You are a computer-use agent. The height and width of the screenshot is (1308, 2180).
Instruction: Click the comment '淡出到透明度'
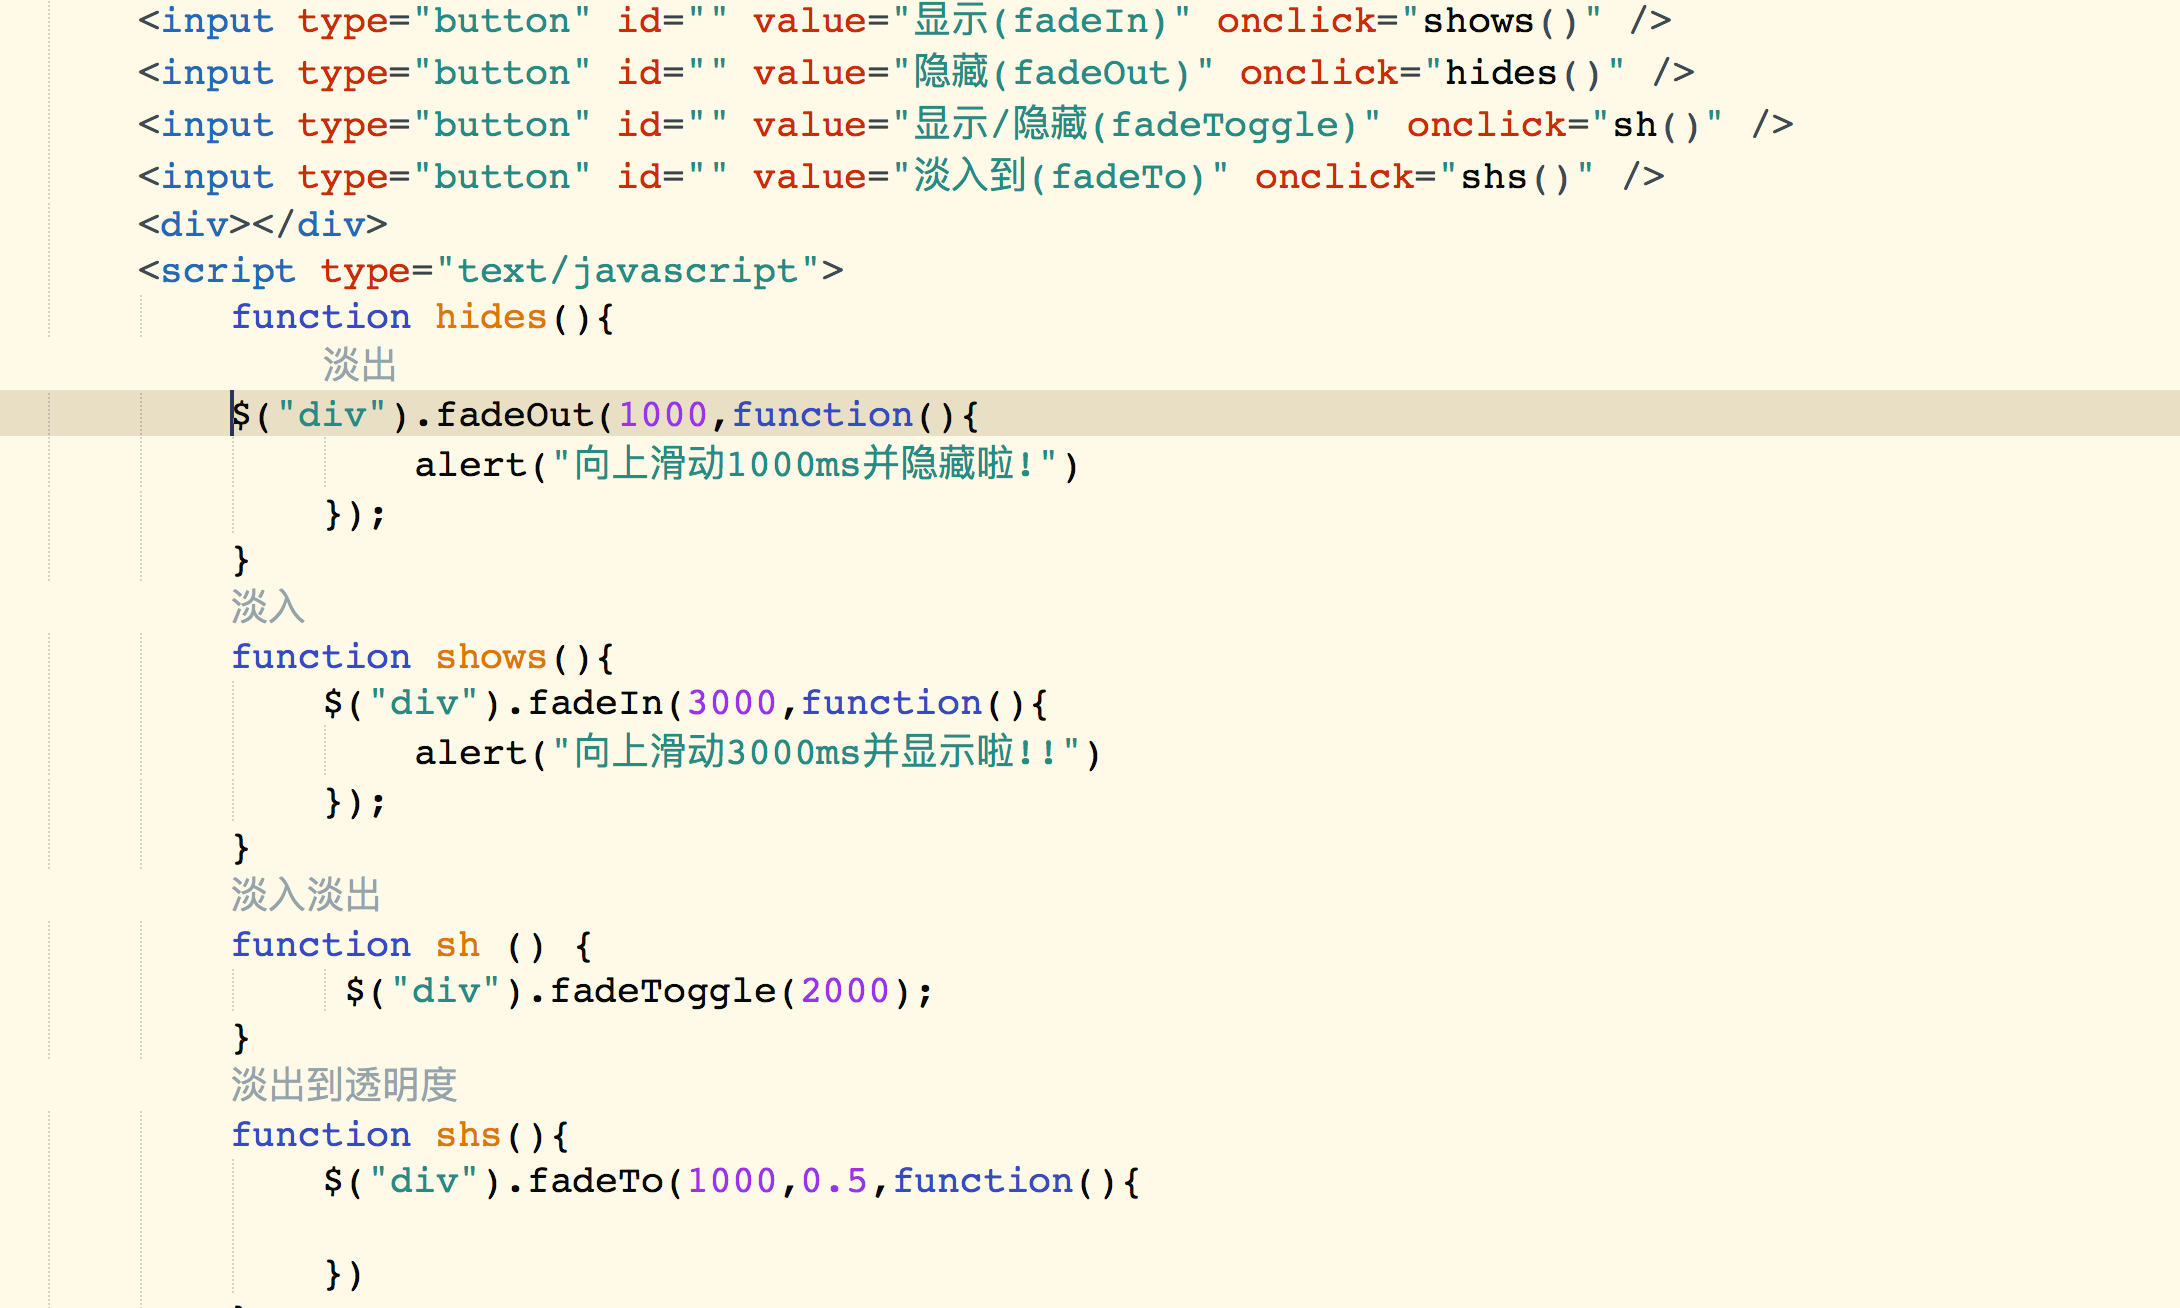pyautogui.click(x=344, y=1085)
